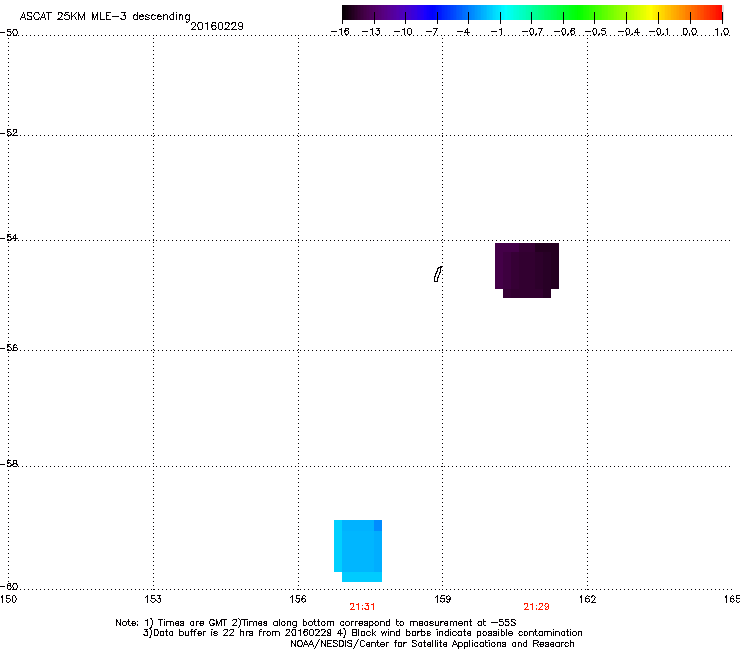Click the NOAA/NESDIS credit line

click(x=432, y=644)
